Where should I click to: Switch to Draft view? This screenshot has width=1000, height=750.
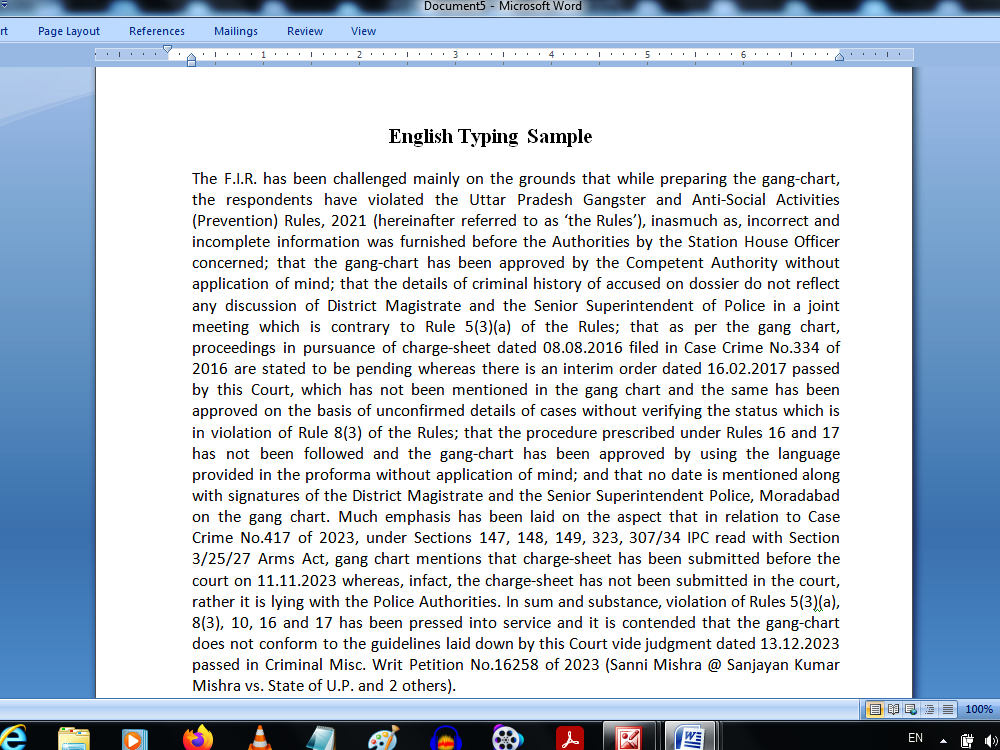tap(948, 709)
